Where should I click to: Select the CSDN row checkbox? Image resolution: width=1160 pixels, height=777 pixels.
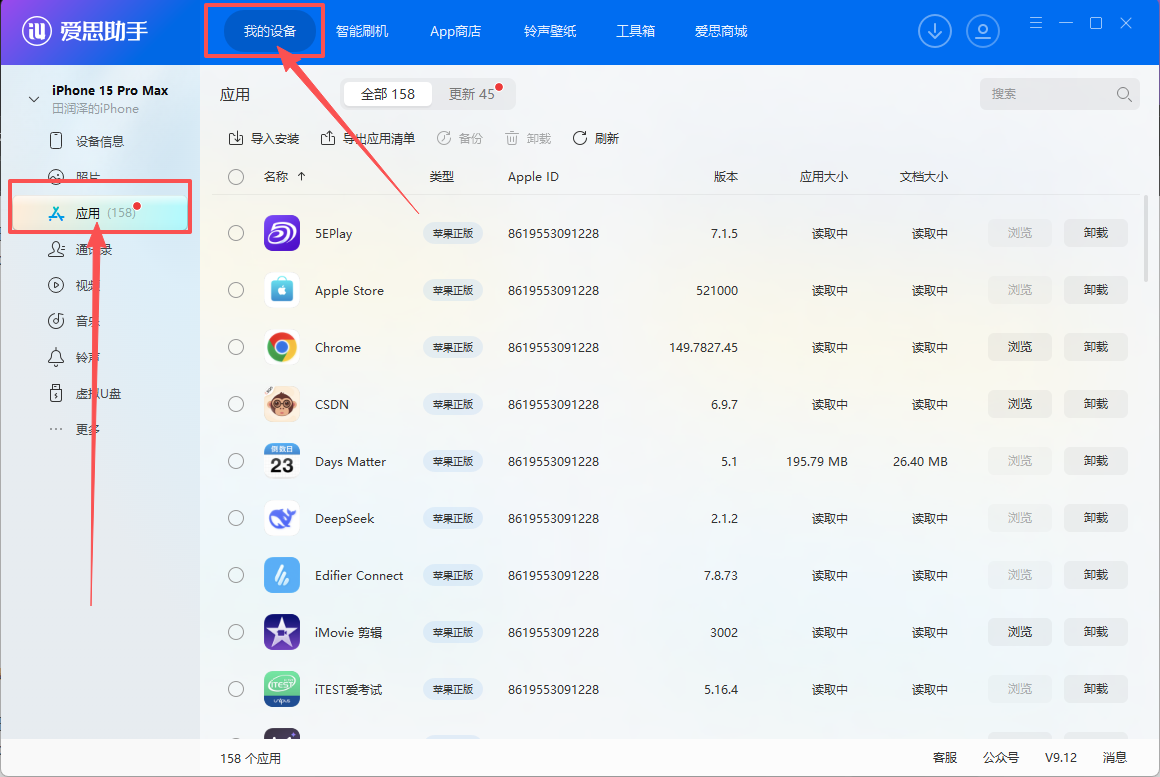coord(236,404)
